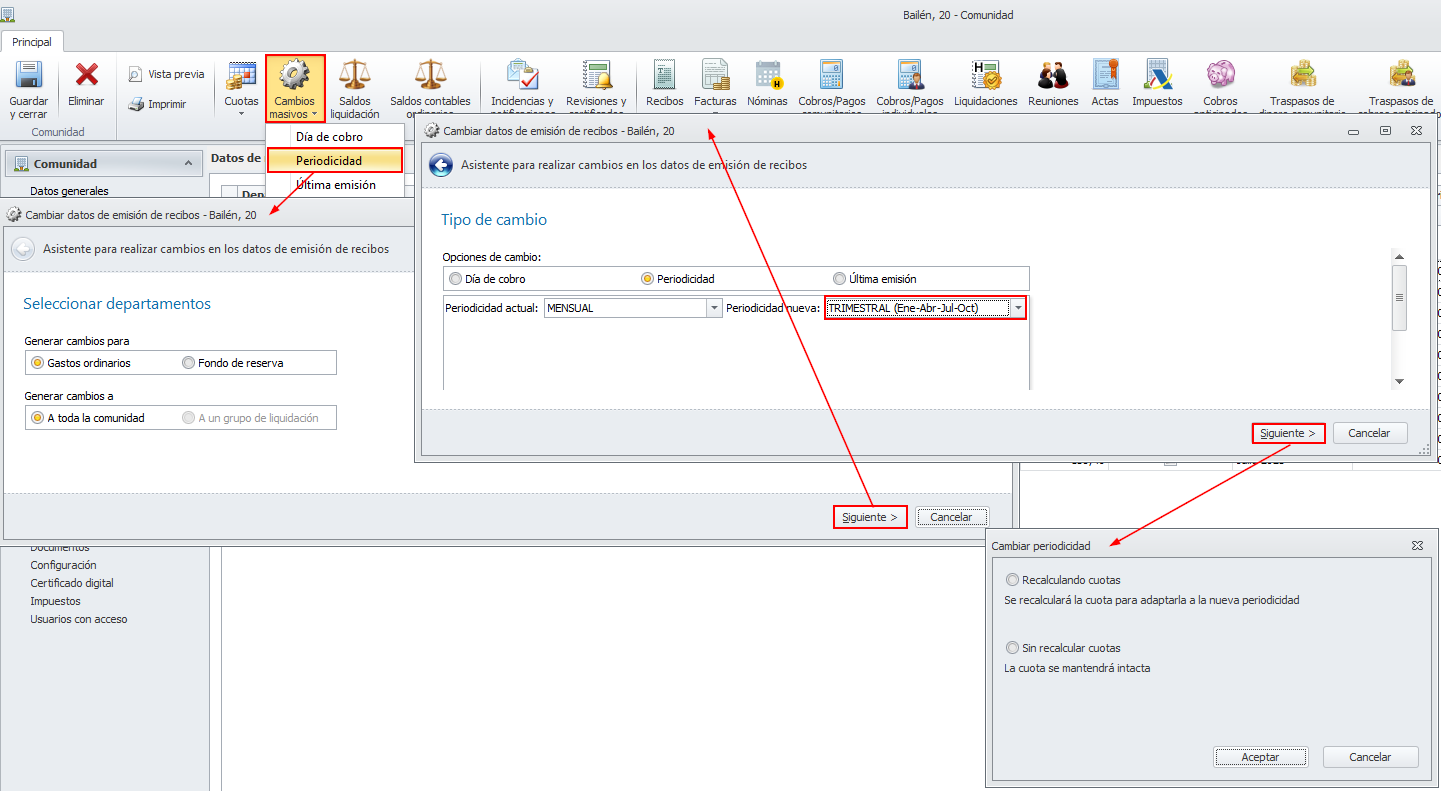The height and width of the screenshot is (791, 1441).
Task: Click the Tipo de cambio scrollbar up arrow
Action: pos(1399,257)
